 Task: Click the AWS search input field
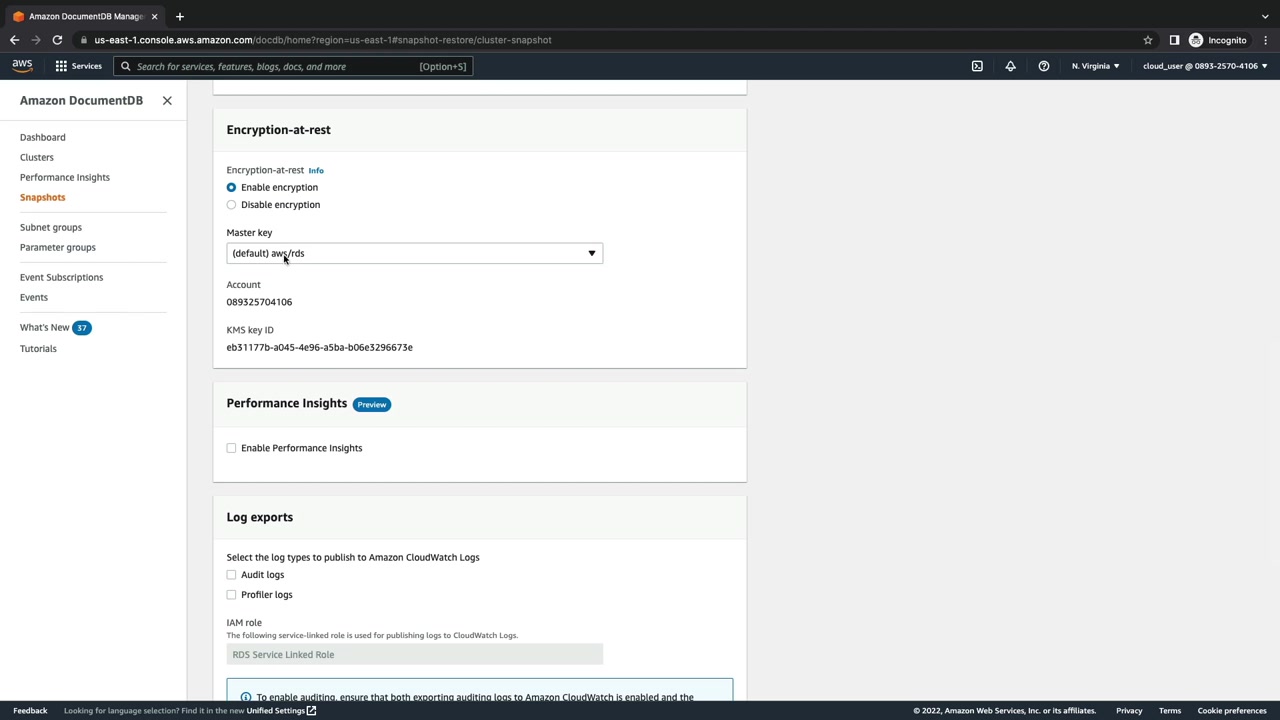coord(293,66)
